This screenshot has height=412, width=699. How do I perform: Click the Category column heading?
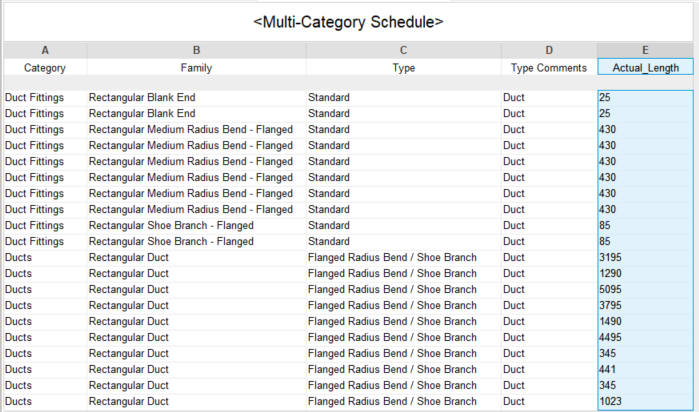pyautogui.click(x=45, y=68)
